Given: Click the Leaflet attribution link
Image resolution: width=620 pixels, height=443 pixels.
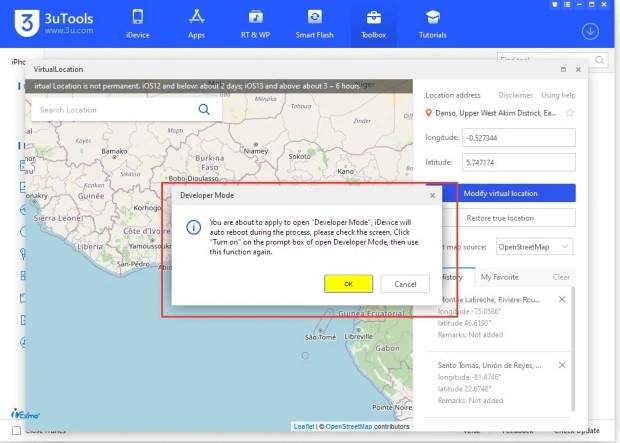Looking at the screenshot, I should (x=304, y=426).
